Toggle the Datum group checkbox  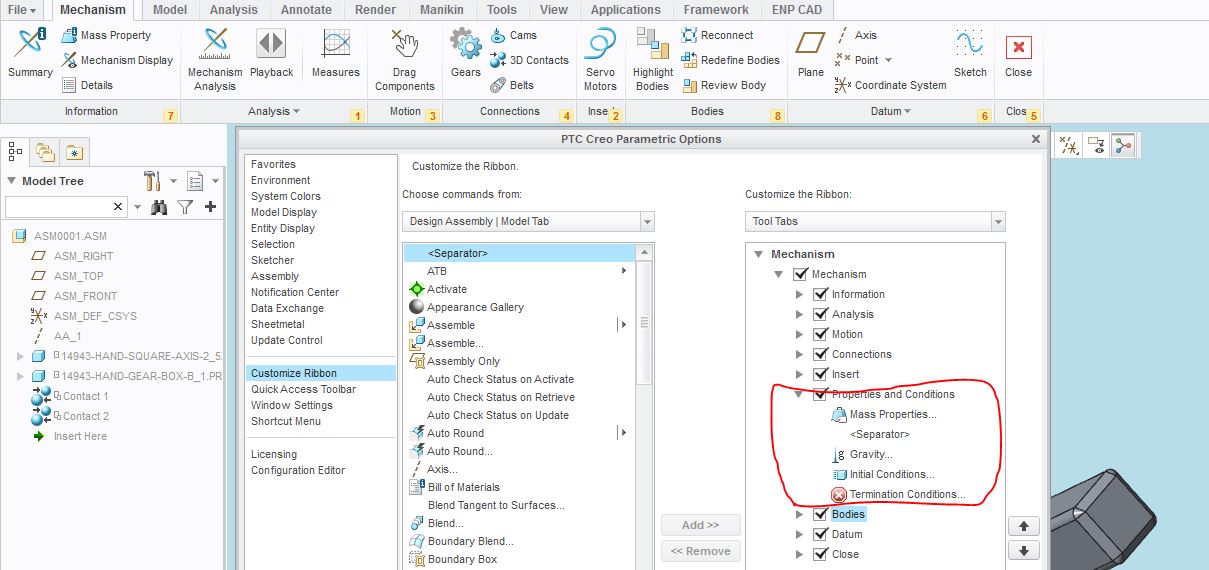pos(820,534)
